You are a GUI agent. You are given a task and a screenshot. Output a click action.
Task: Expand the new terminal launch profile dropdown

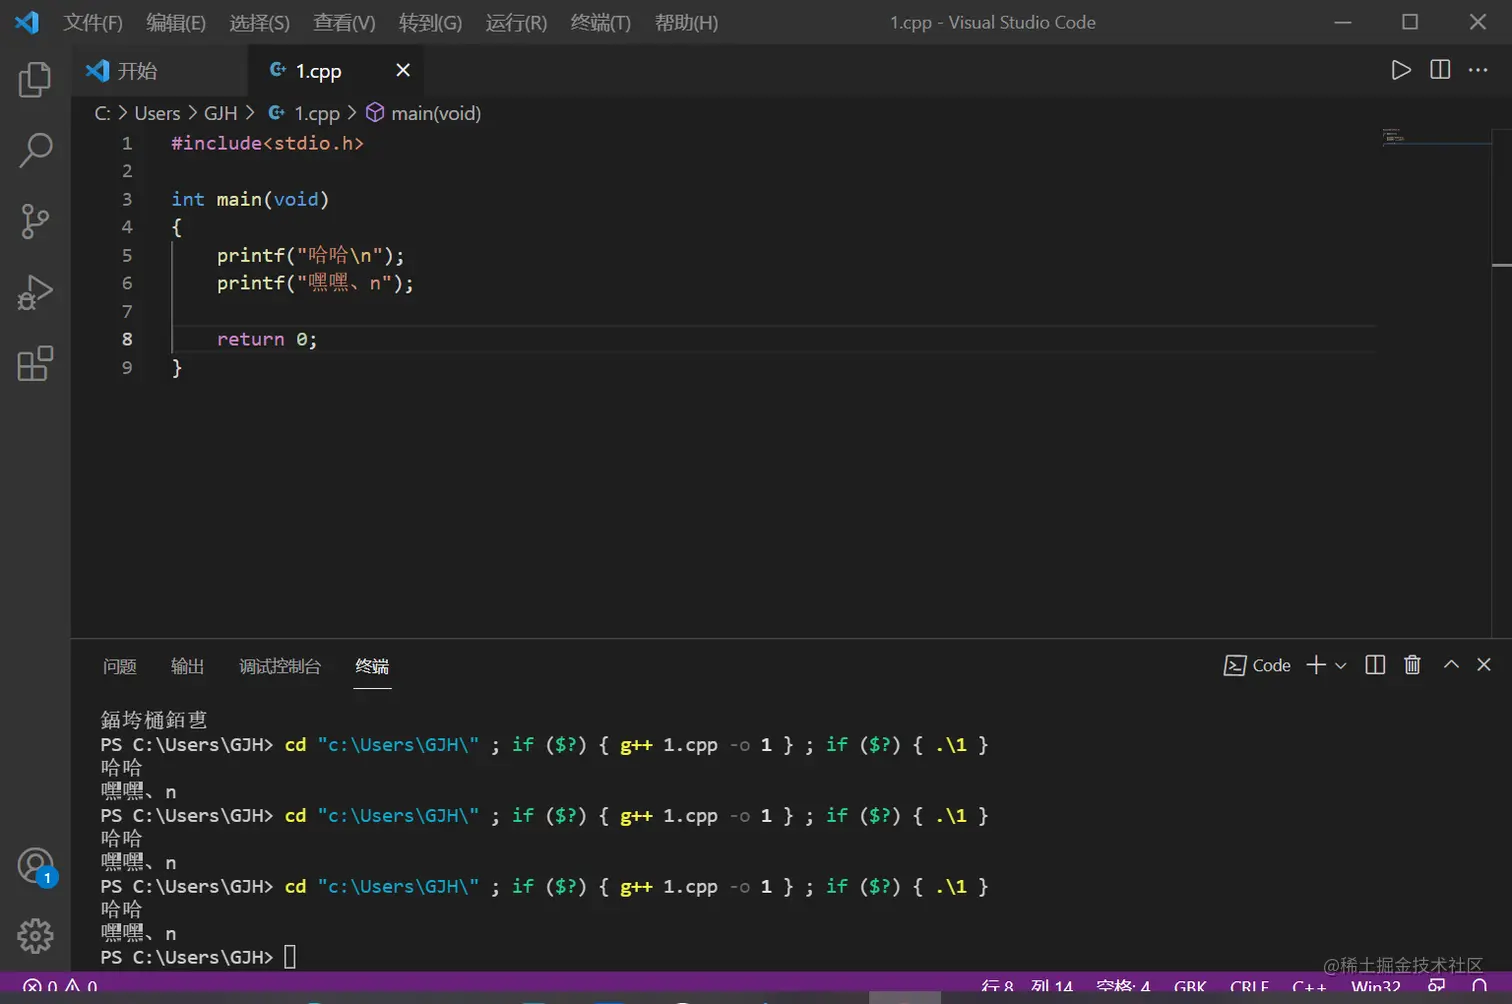[x=1341, y=666]
